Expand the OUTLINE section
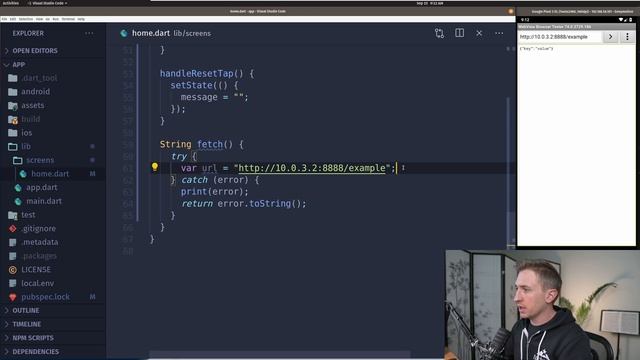640x360 pixels. click(x=53, y=311)
